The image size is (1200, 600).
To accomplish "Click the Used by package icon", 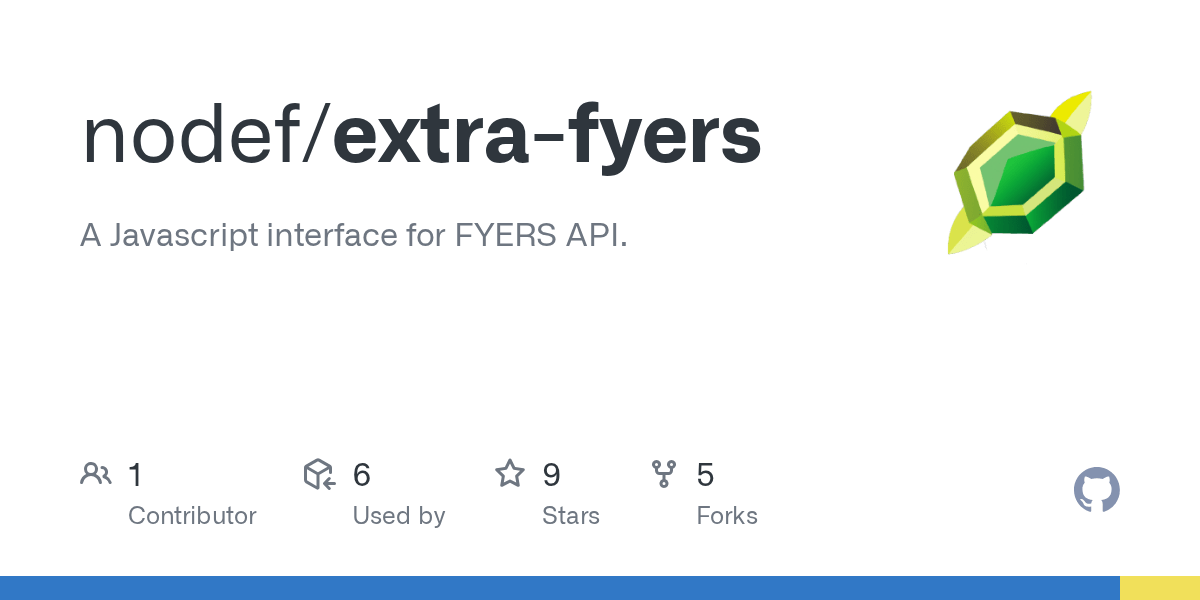I will click(319, 474).
